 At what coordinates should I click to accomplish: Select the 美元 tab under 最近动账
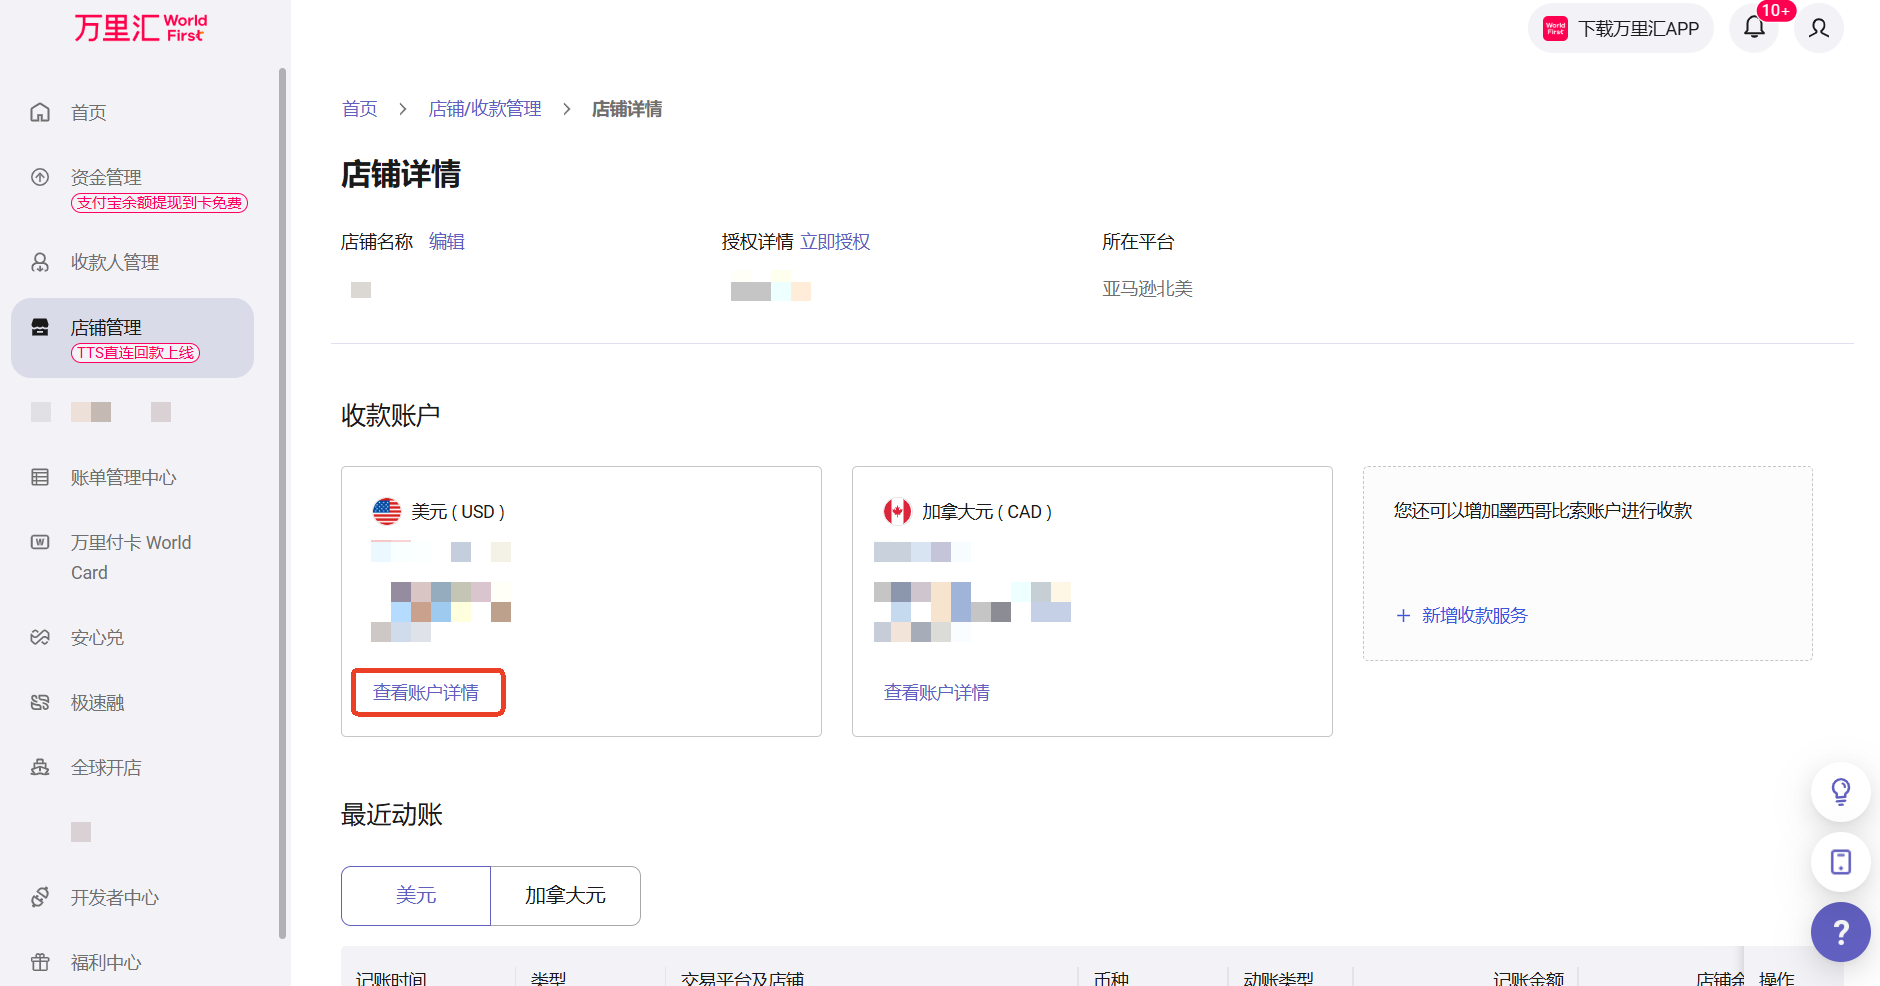point(416,895)
